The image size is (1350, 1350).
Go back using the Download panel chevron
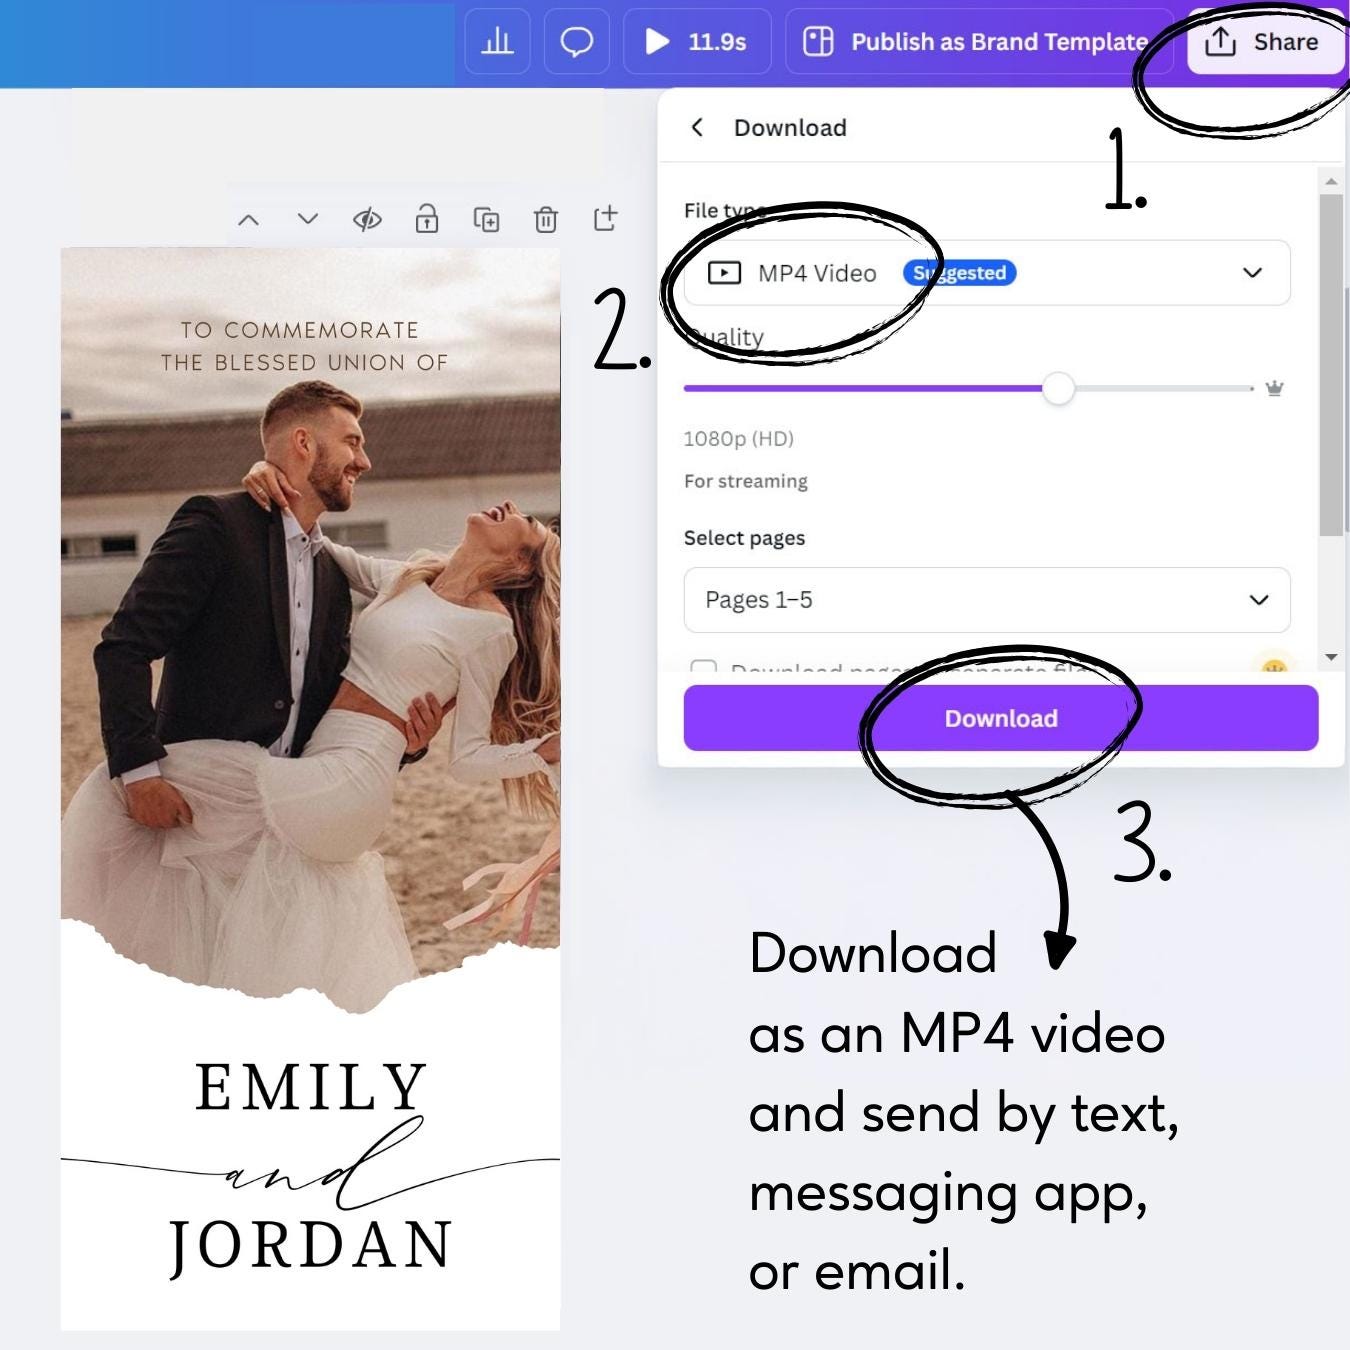[x=698, y=127]
